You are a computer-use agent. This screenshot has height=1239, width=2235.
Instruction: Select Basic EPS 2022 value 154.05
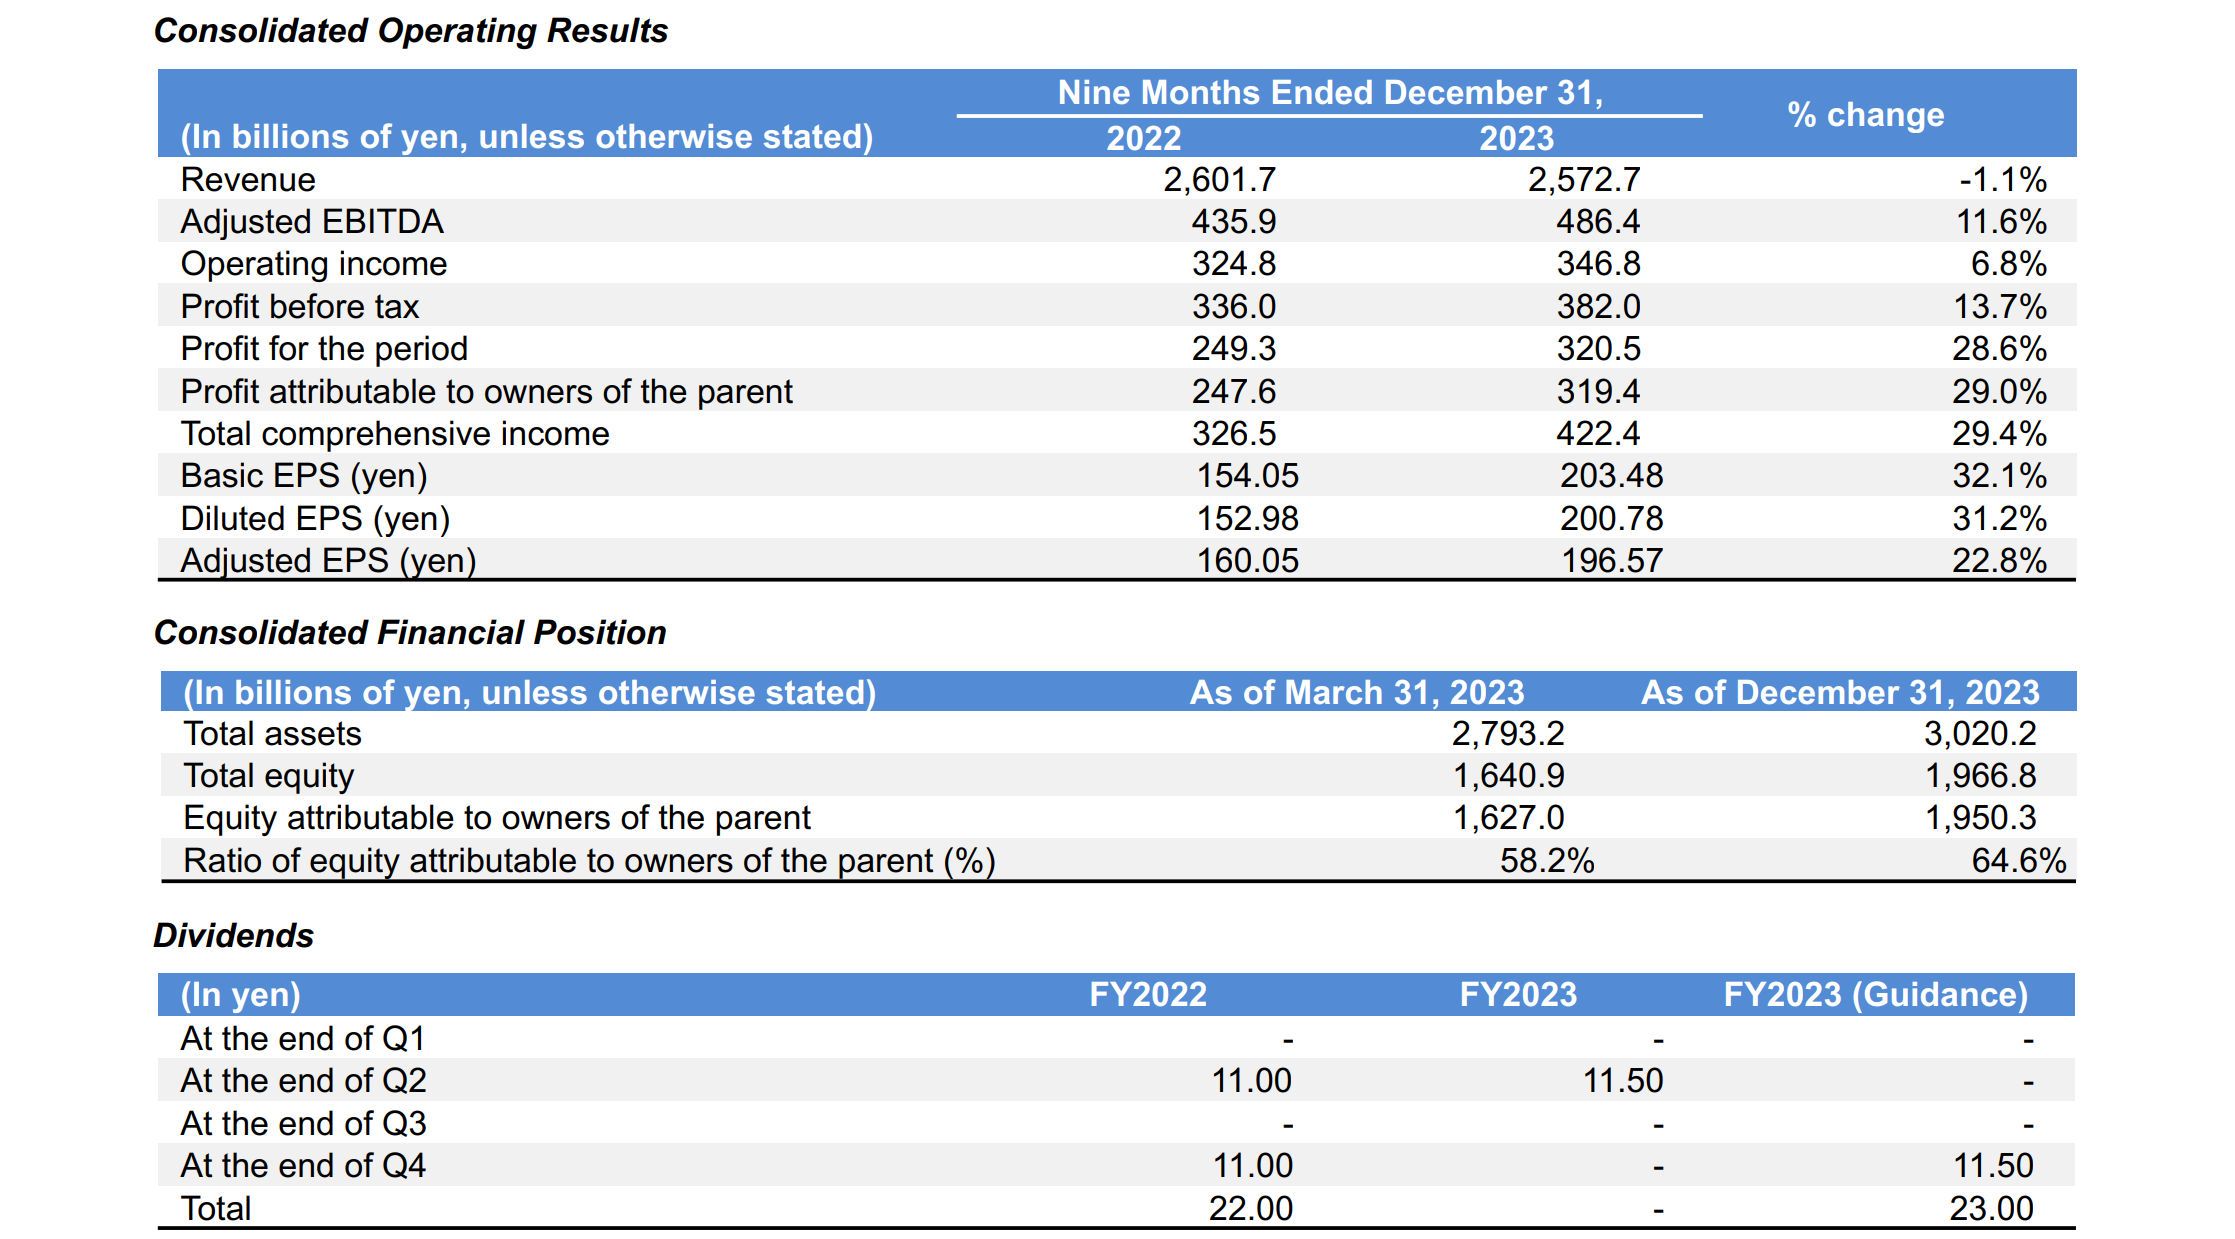point(1247,476)
